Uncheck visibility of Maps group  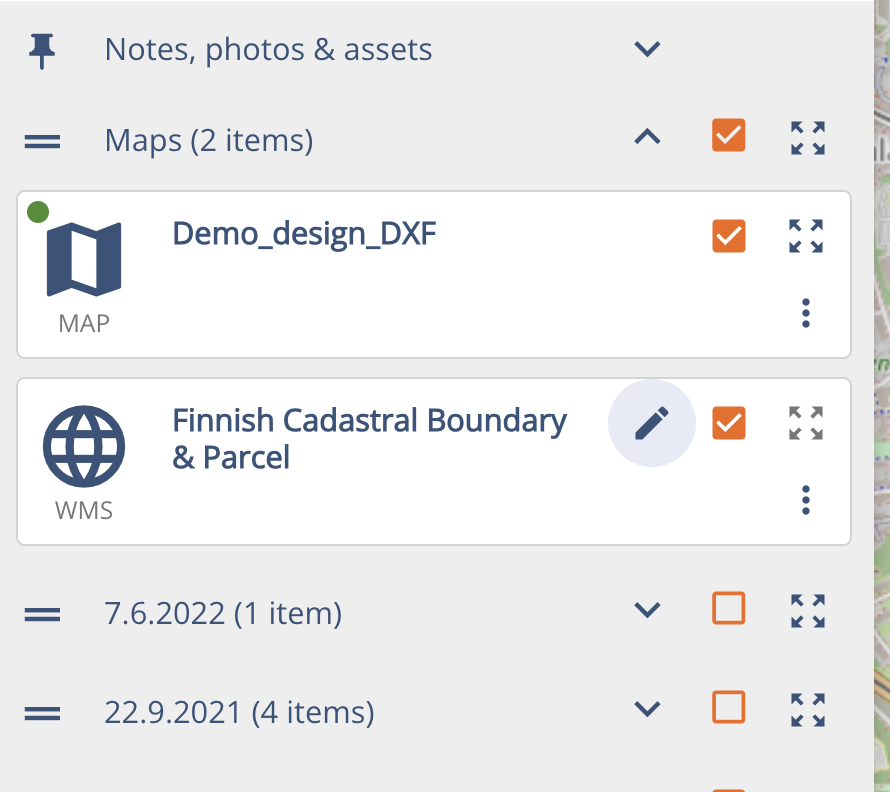click(x=729, y=135)
